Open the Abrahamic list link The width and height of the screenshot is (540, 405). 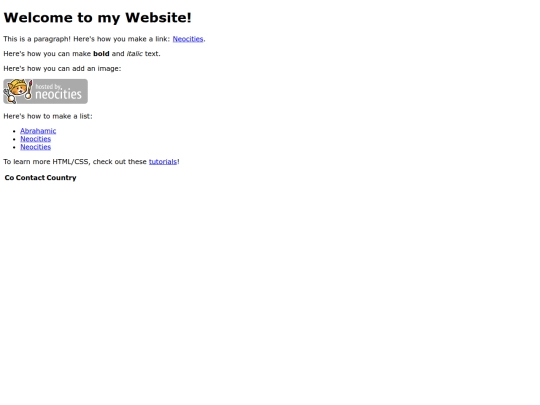[x=38, y=131]
